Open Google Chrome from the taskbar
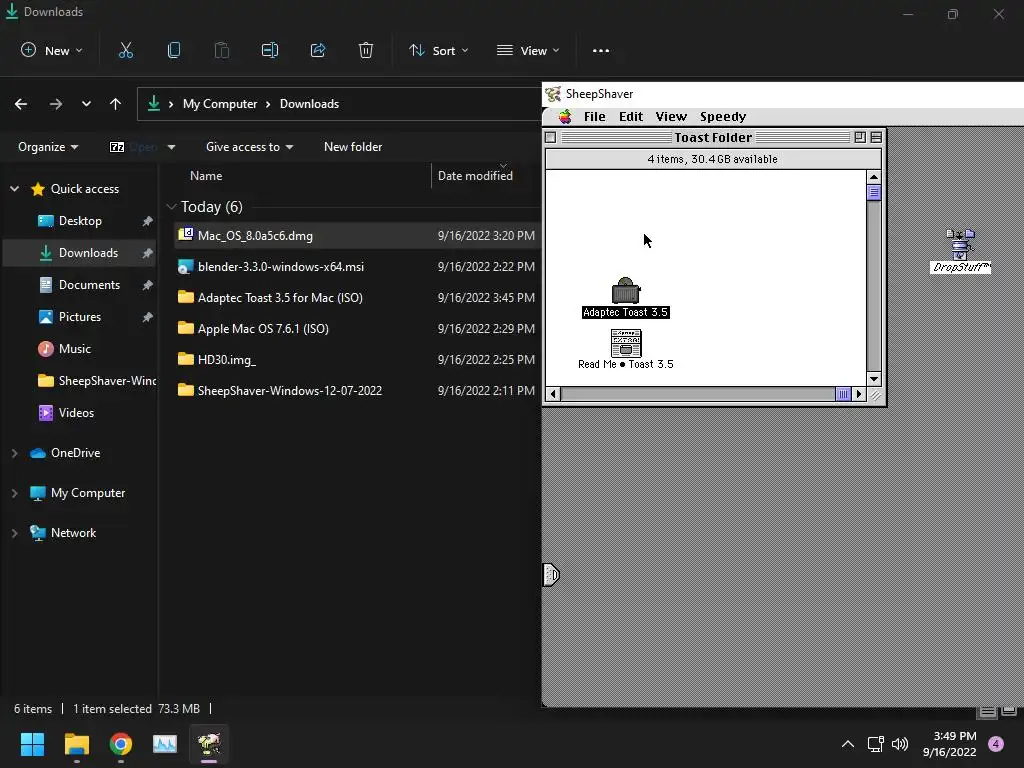Screen dimensions: 1024x768 tap(121, 744)
